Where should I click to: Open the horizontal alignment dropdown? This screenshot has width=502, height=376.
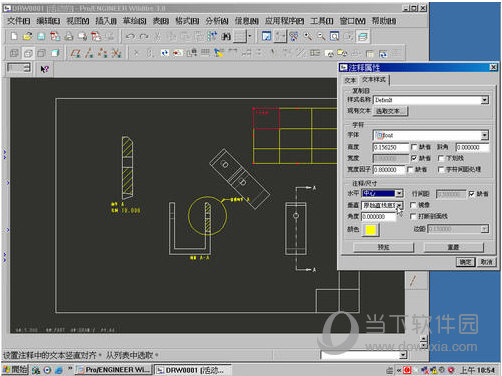coord(399,193)
